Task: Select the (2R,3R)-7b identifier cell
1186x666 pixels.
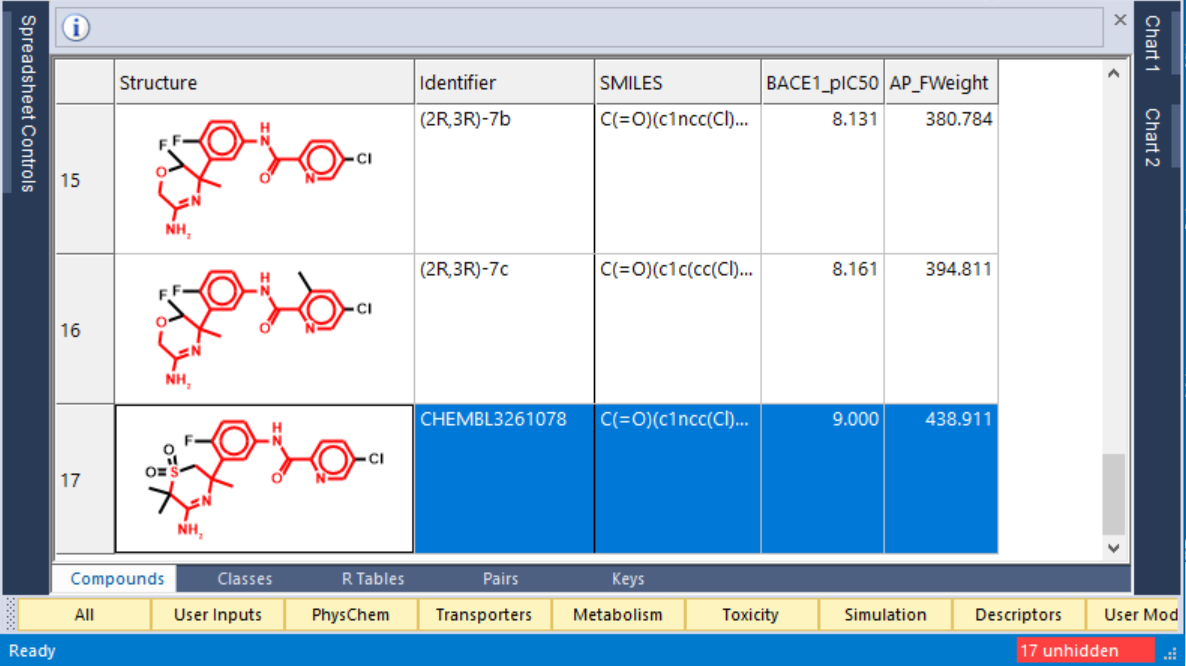Action: point(505,180)
